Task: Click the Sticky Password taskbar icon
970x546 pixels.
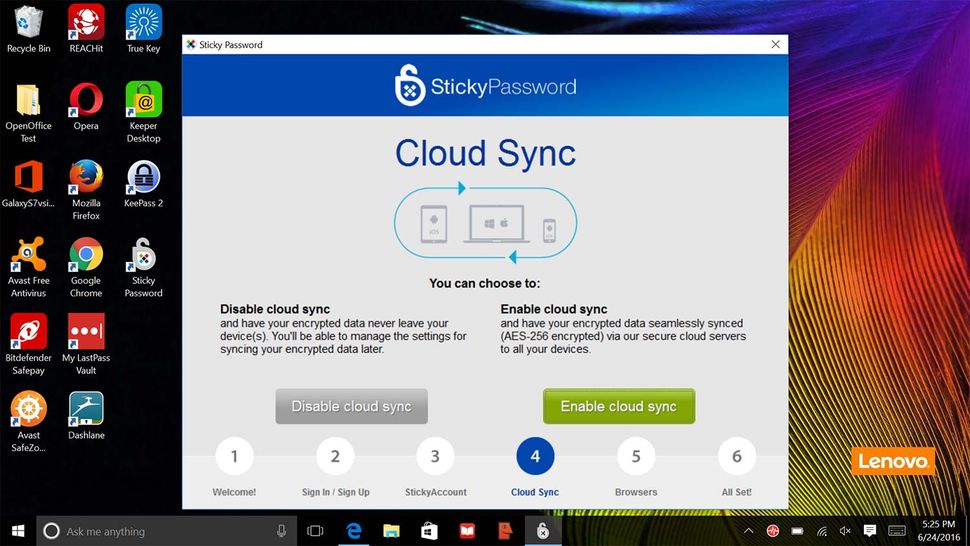Action: (543, 531)
